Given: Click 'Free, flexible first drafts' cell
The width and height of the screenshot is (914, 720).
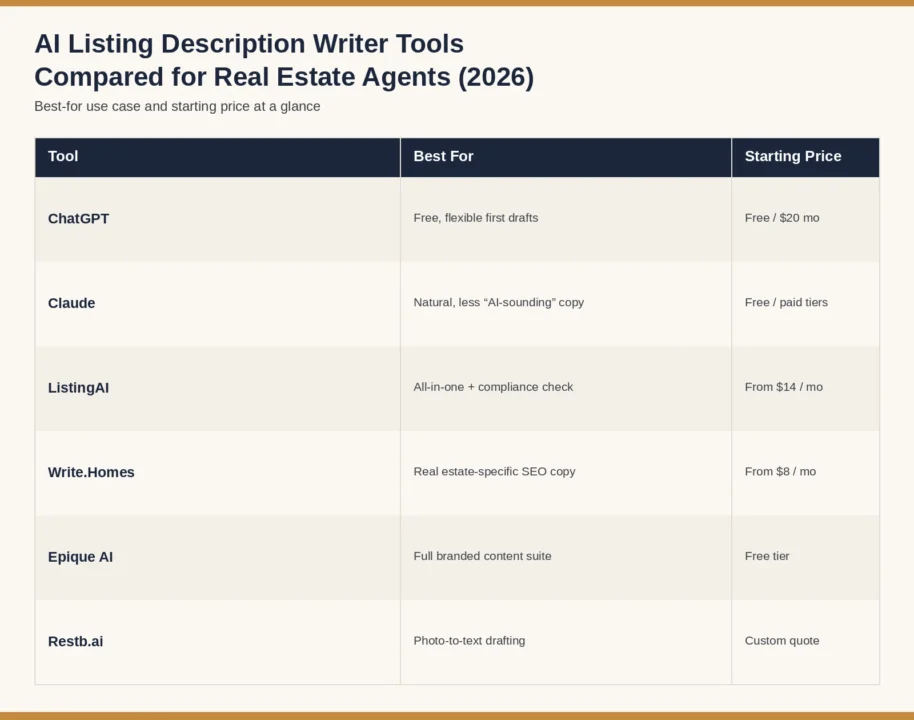Looking at the screenshot, I should point(566,219).
